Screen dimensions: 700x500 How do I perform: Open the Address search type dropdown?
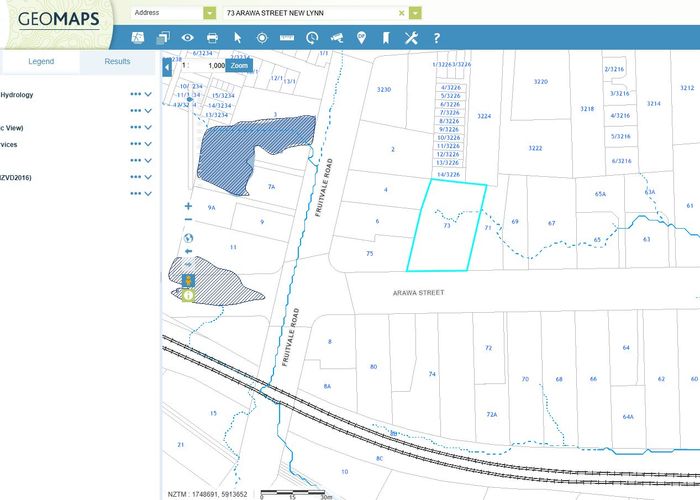coord(209,13)
